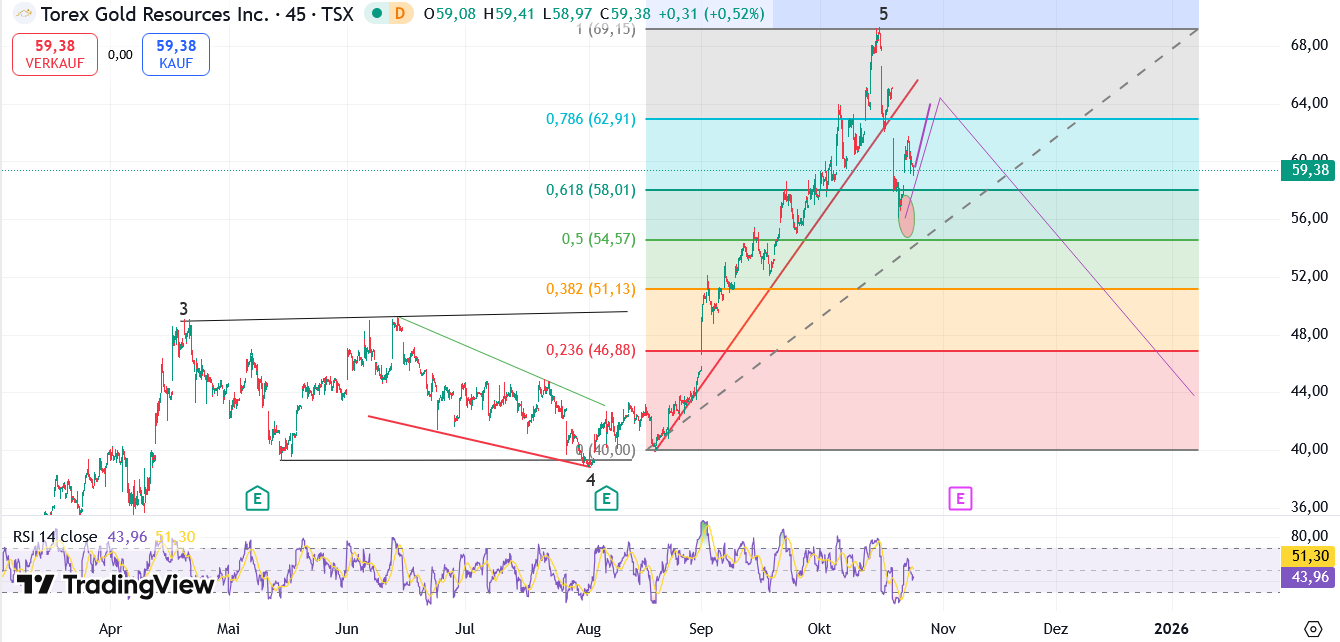Click the TradingView logo
Viewport: 1340px width, 642px height.
point(115,585)
